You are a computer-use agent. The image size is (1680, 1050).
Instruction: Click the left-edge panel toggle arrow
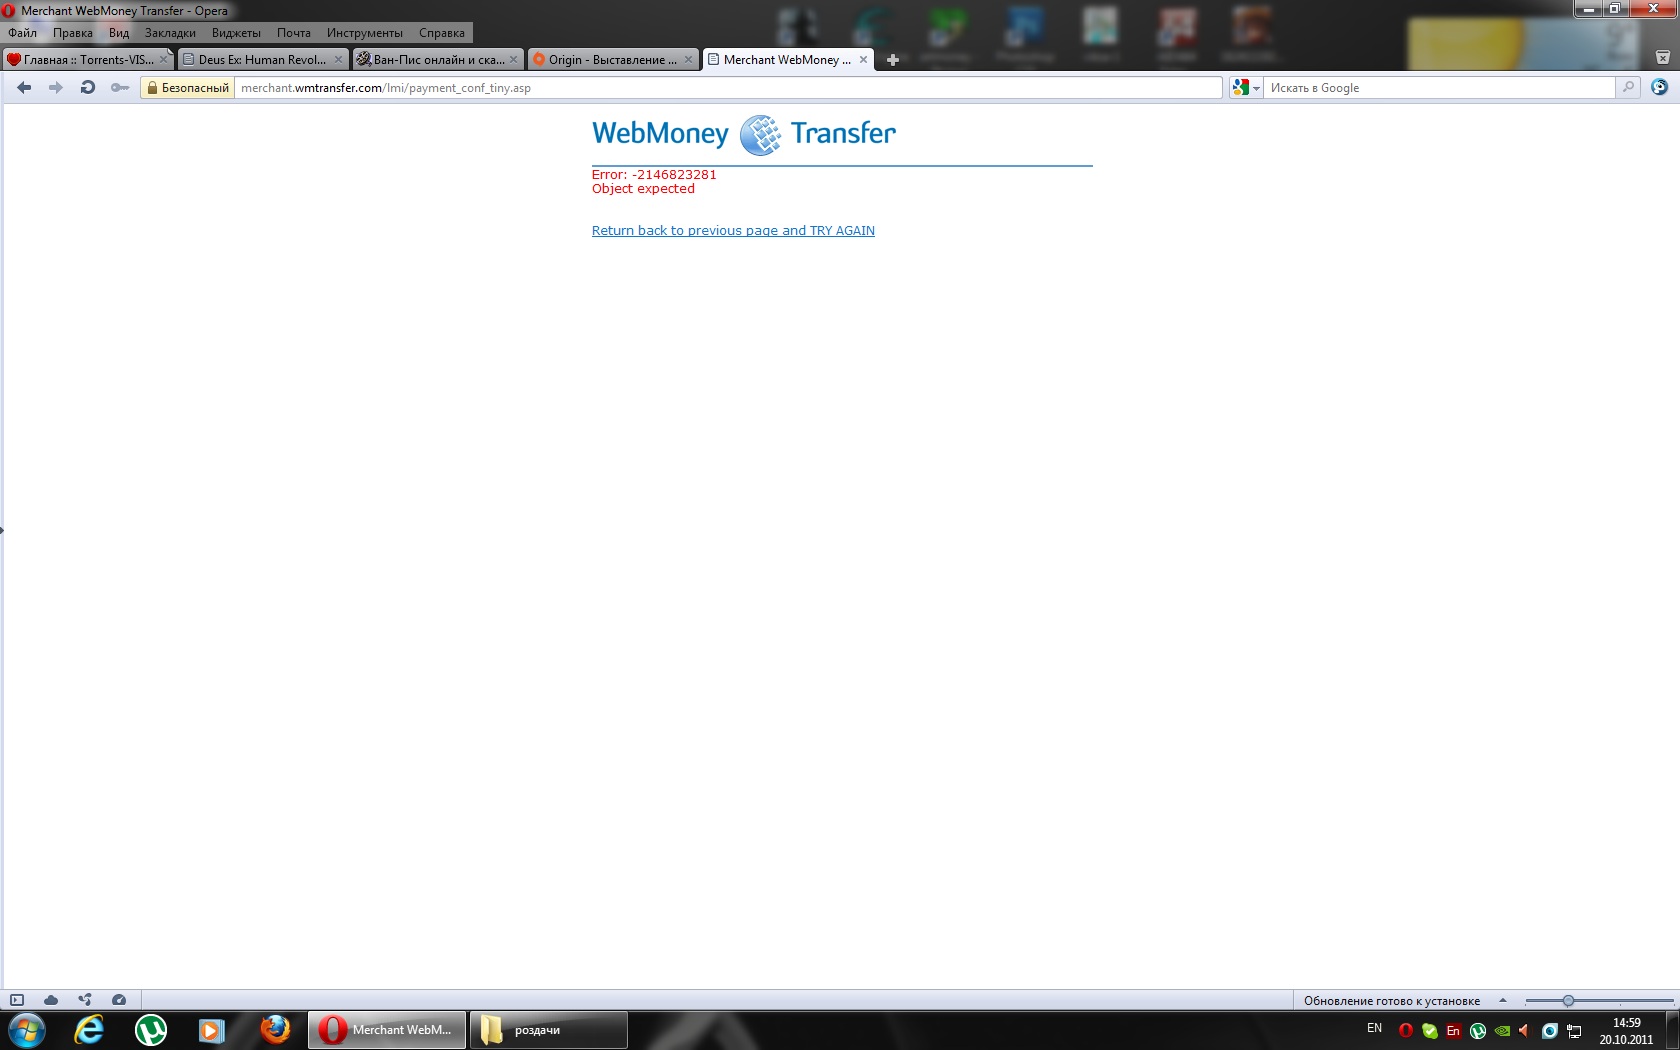click(x=2, y=529)
